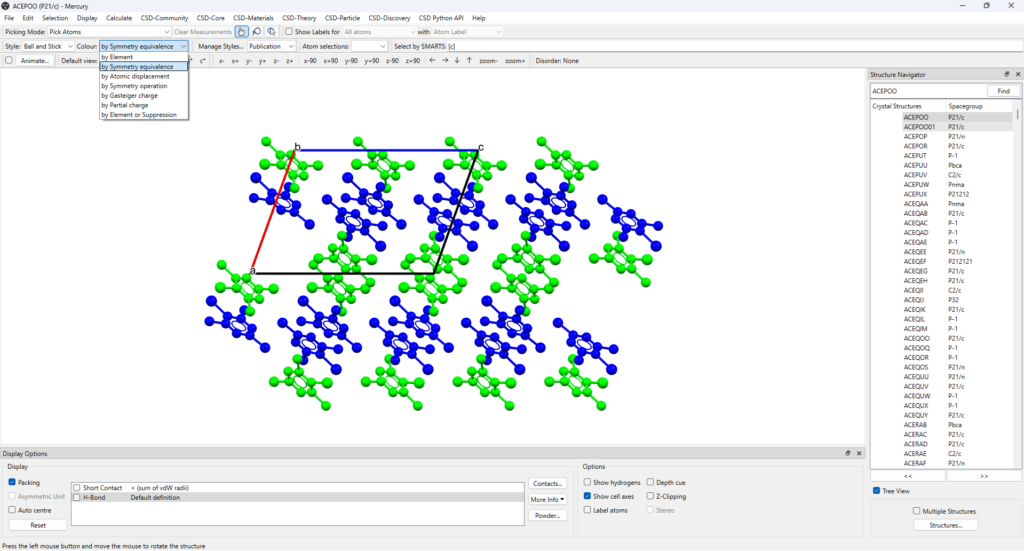Open the Picking Mode dropdown
The image size is (1024, 551).
110,32
